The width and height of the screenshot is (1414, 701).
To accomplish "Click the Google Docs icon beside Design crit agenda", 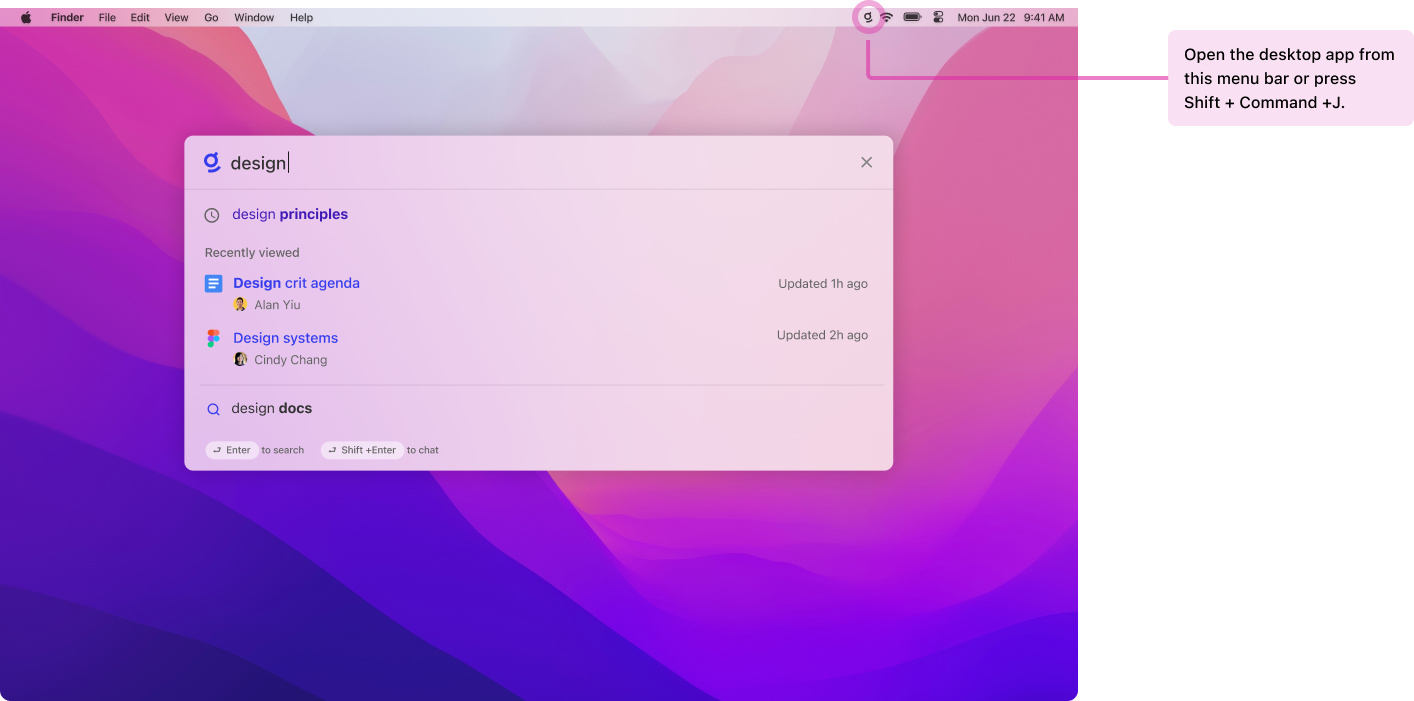I will pos(213,283).
